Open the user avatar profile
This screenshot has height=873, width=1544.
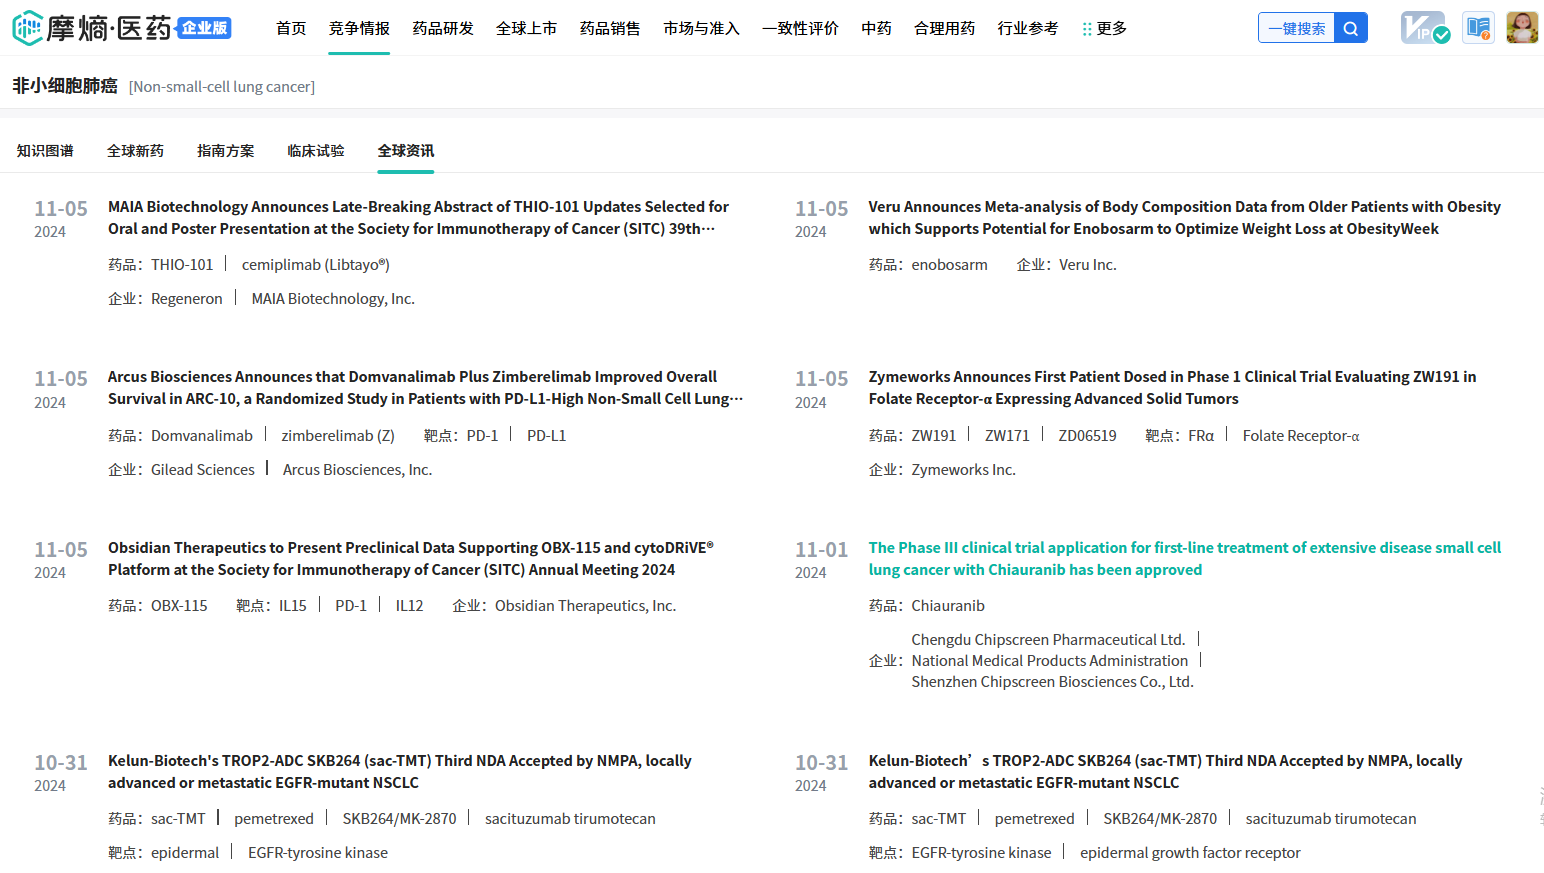click(x=1522, y=28)
